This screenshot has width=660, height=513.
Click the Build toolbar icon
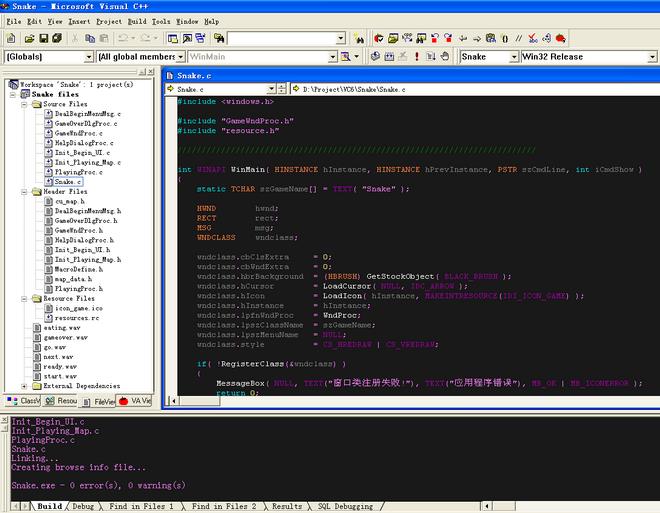389,56
